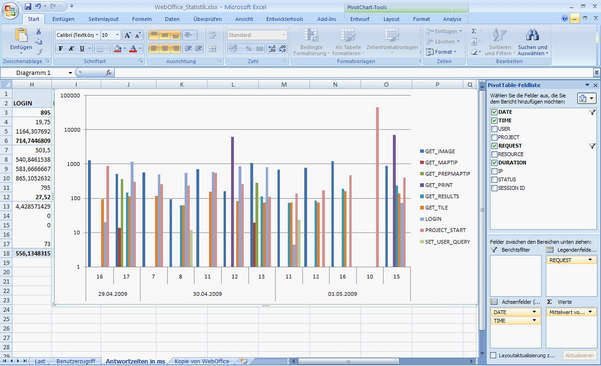Click the horizontal worksheet scrollbar

click(x=384, y=361)
